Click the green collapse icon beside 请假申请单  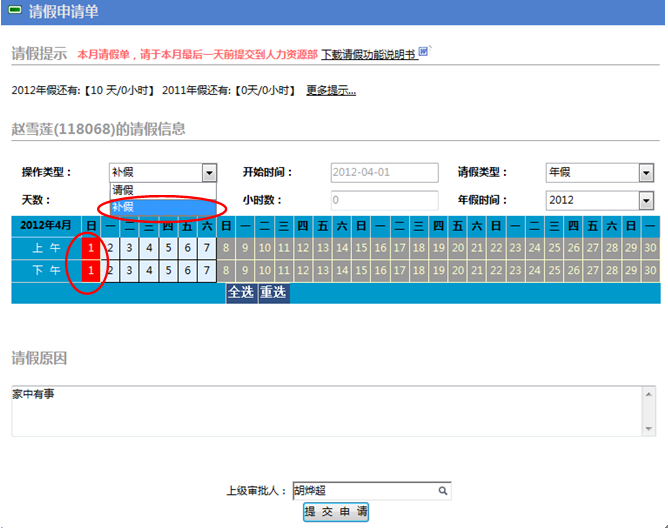click(15, 10)
